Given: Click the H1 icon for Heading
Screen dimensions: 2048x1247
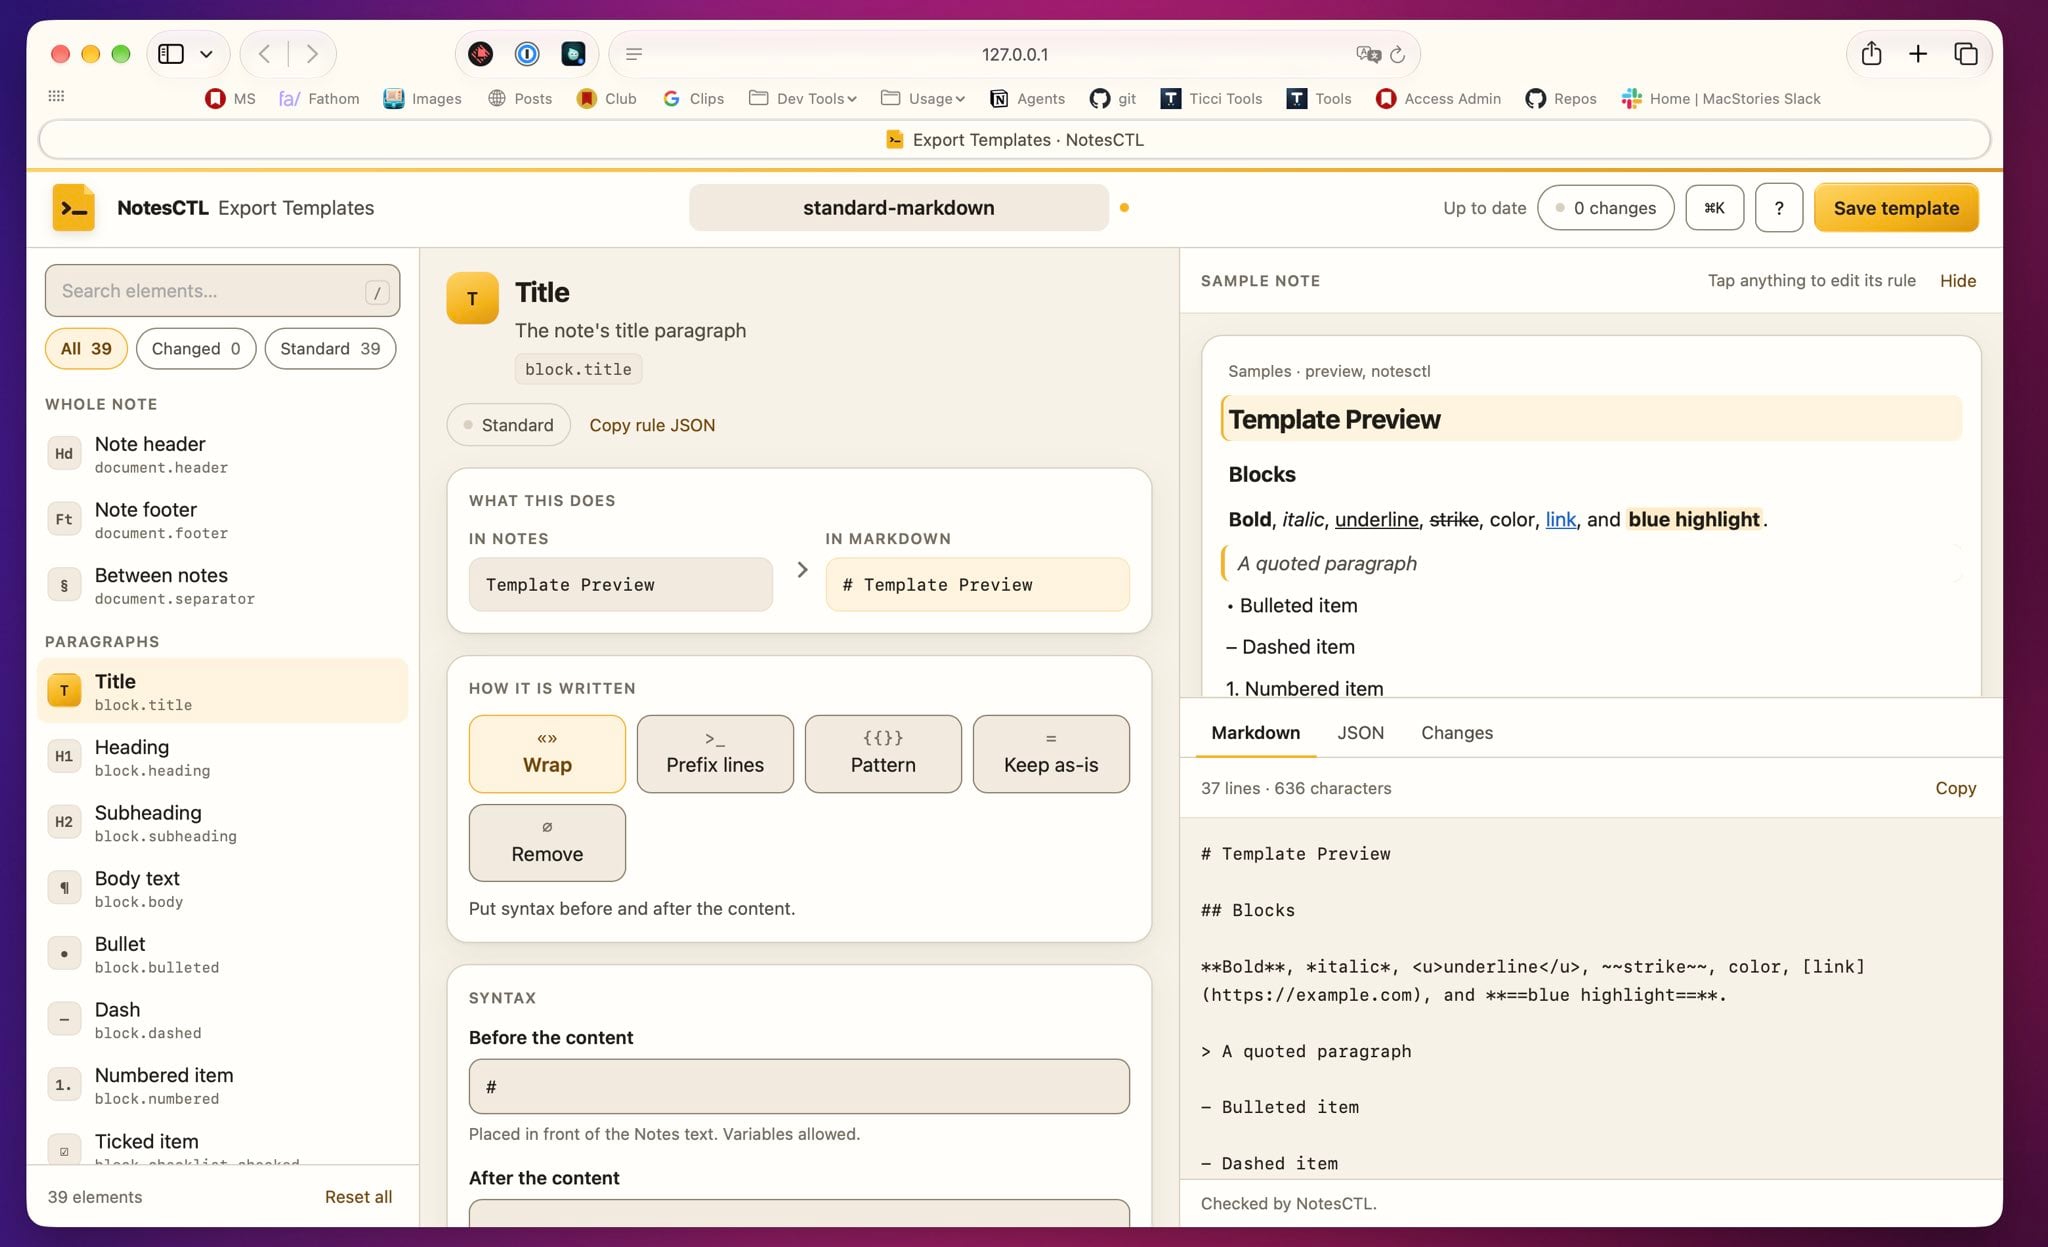Looking at the screenshot, I should click(64, 756).
